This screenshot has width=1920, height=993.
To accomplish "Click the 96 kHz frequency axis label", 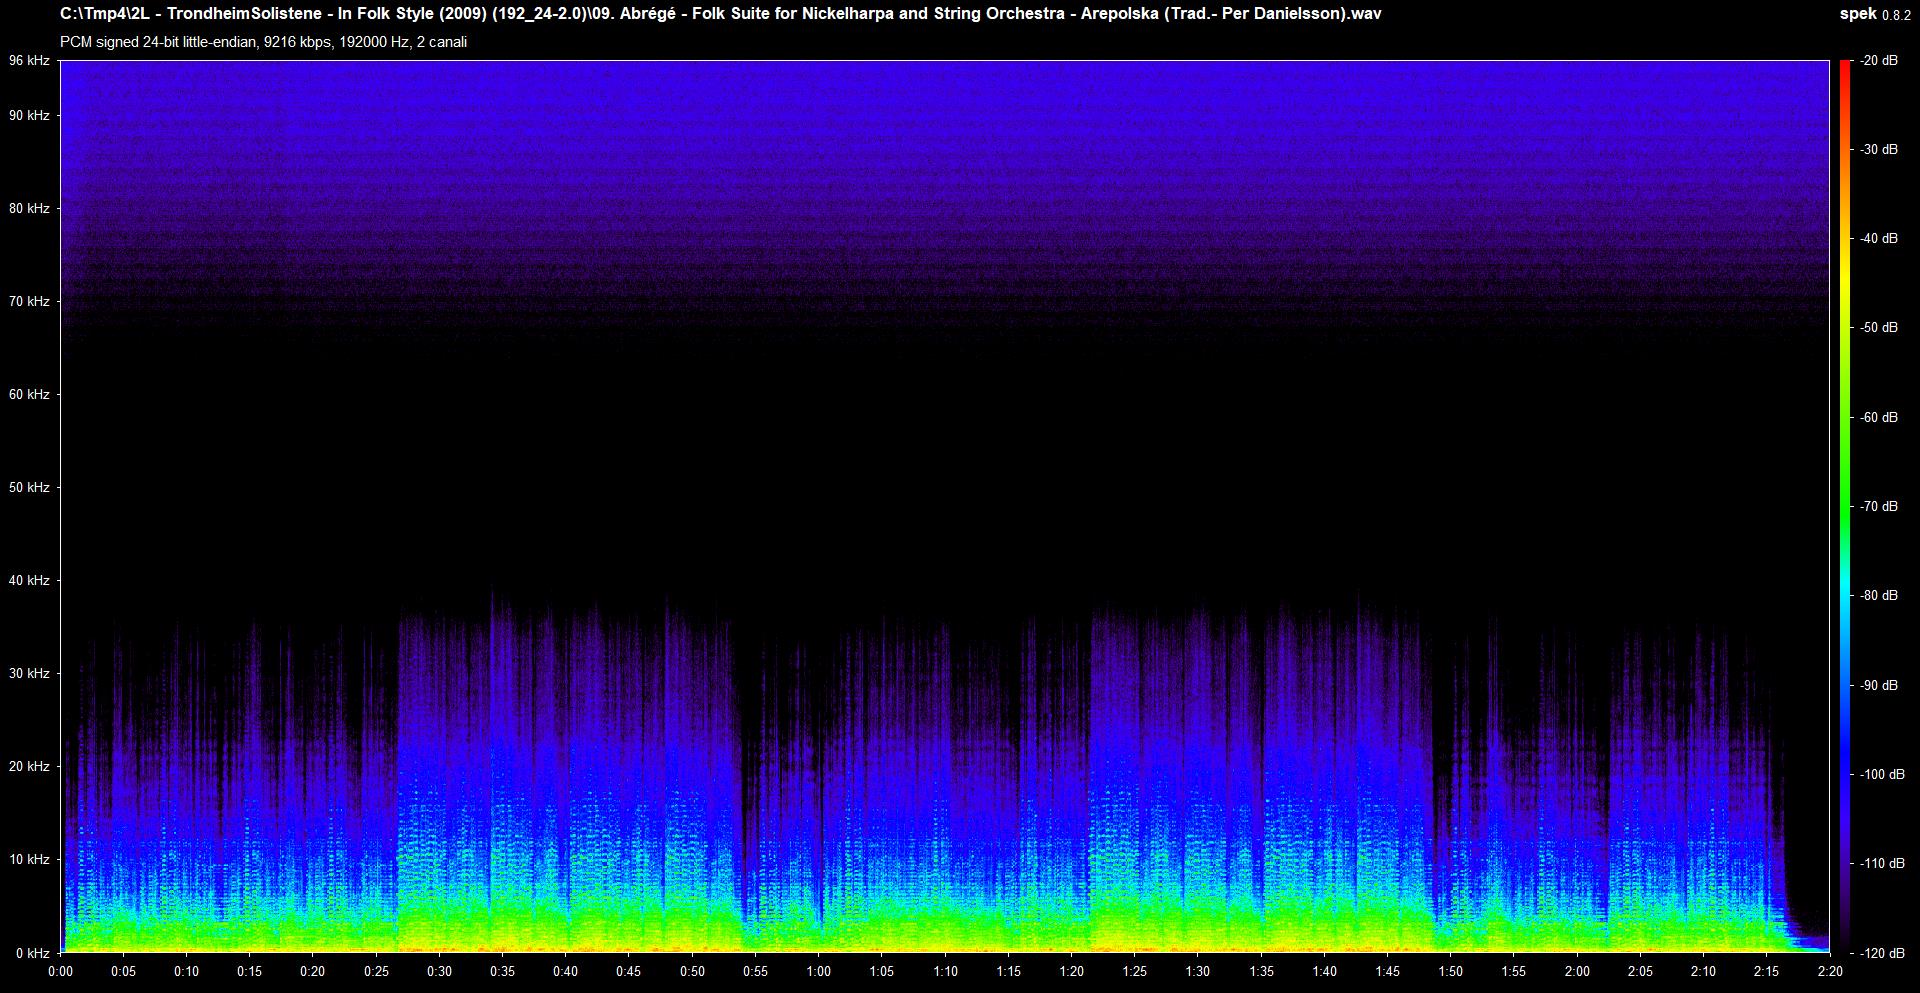I will point(29,61).
